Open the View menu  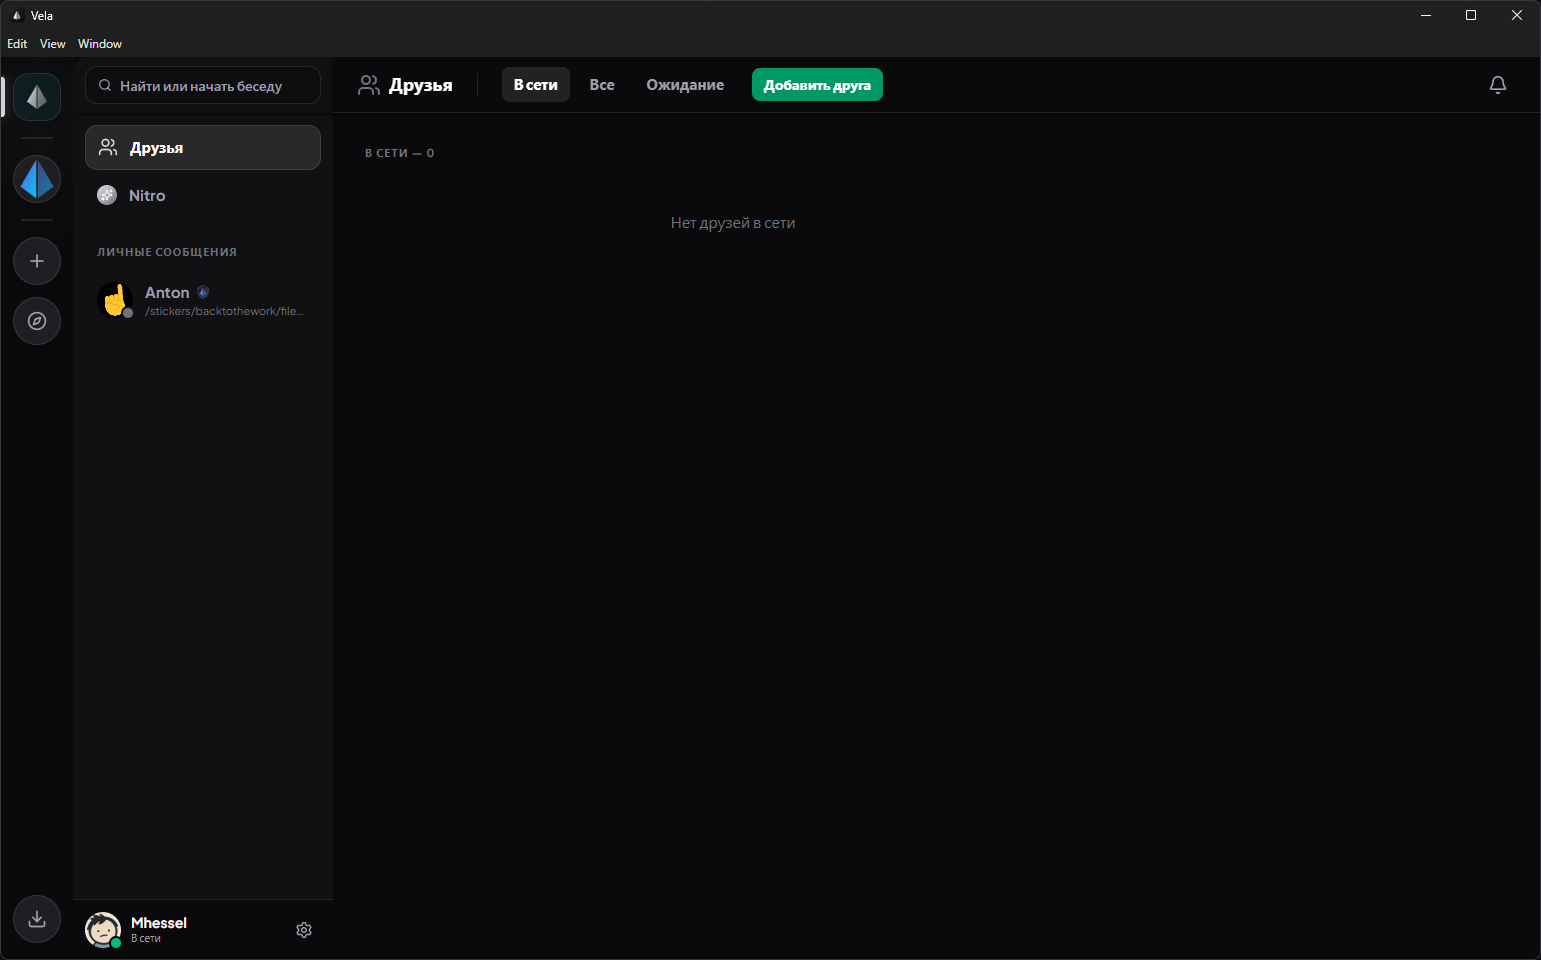[x=52, y=44]
